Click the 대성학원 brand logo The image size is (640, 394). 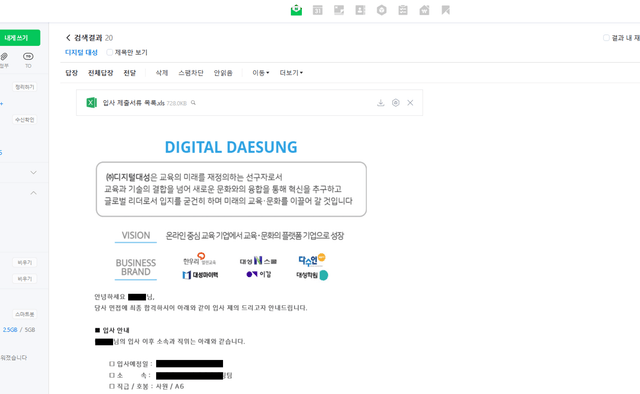(312, 275)
